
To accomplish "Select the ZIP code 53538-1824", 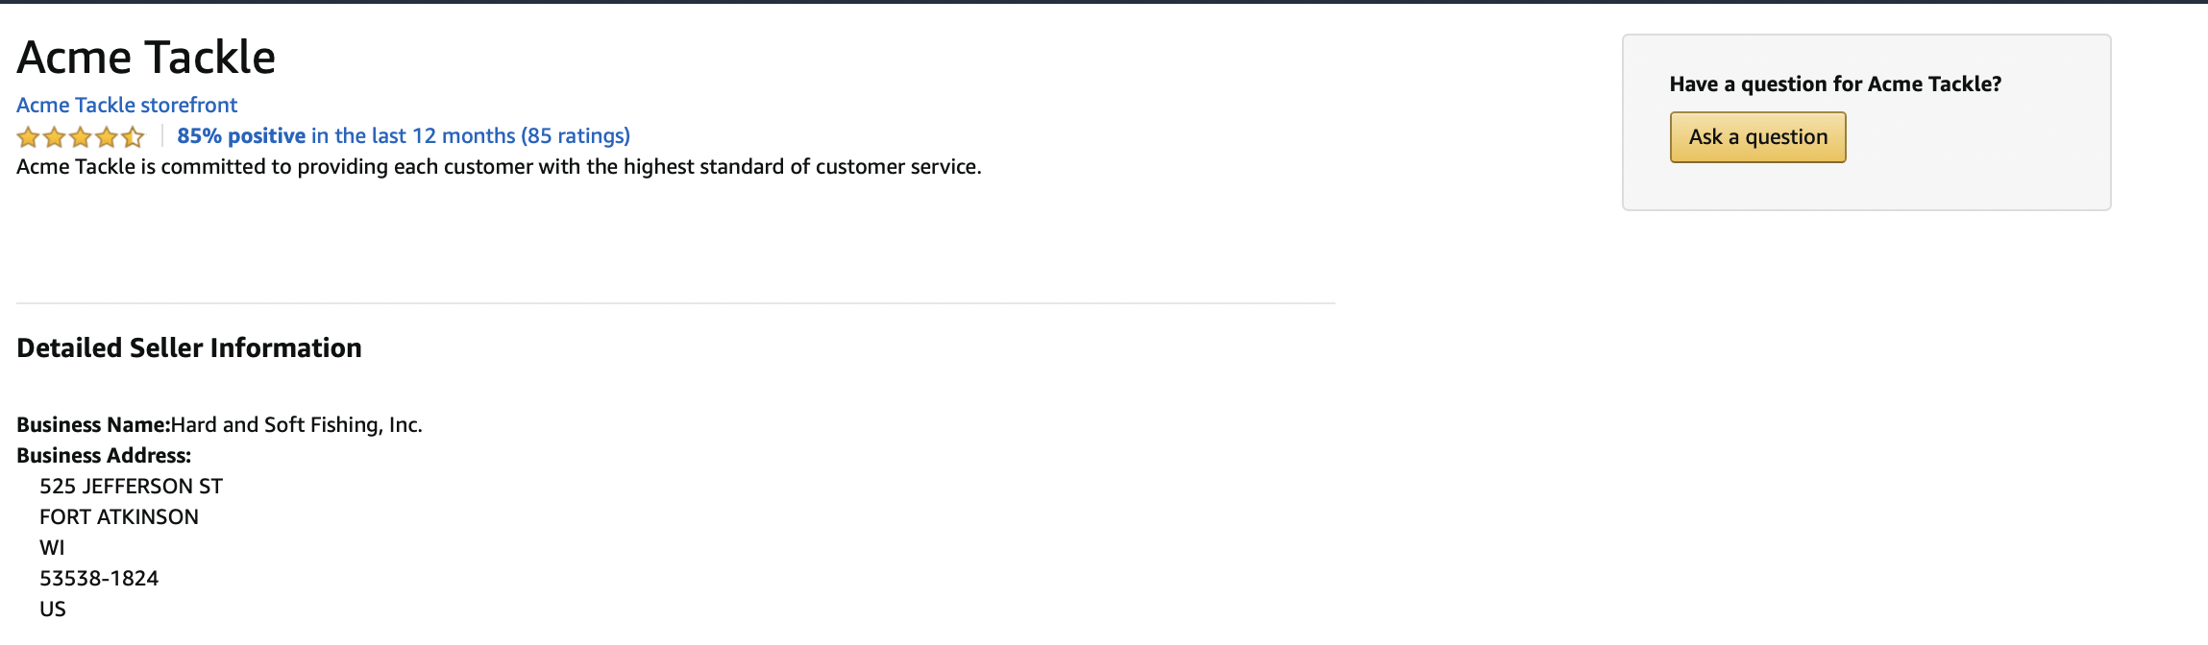I will click(x=99, y=578).
